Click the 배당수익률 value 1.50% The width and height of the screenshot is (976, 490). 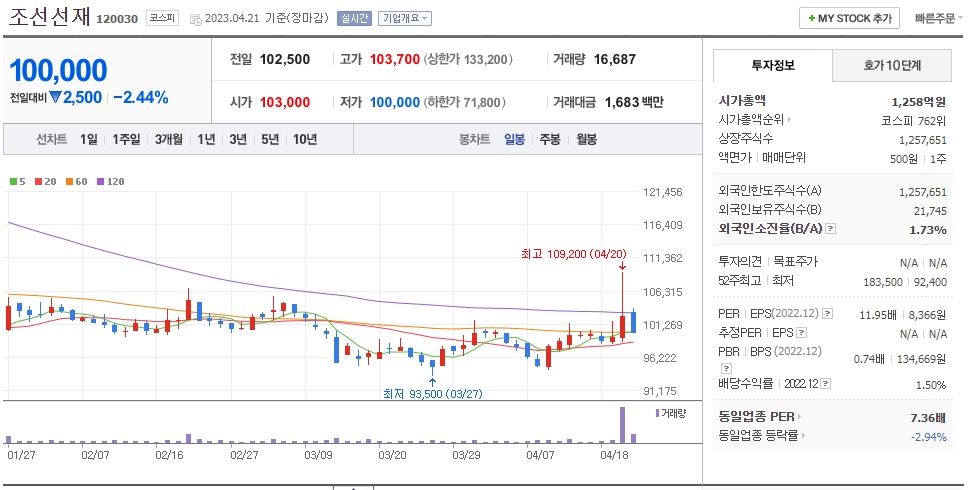[931, 385]
